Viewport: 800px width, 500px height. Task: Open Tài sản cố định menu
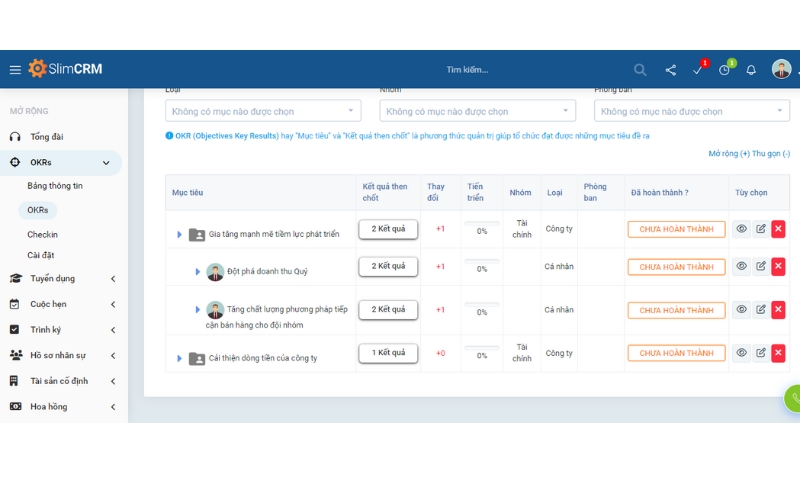(59, 381)
